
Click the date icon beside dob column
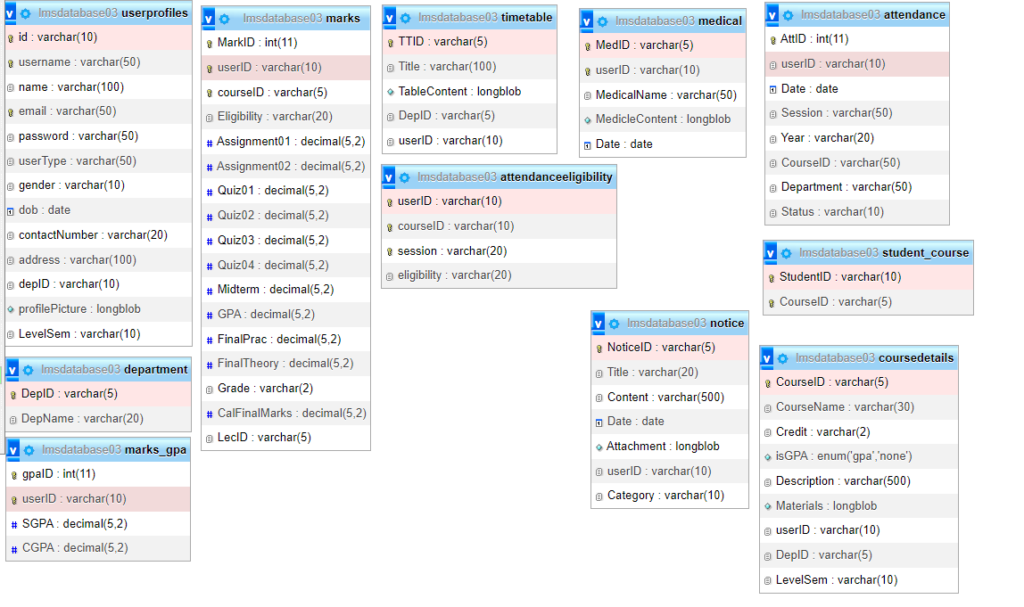(x=10, y=211)
